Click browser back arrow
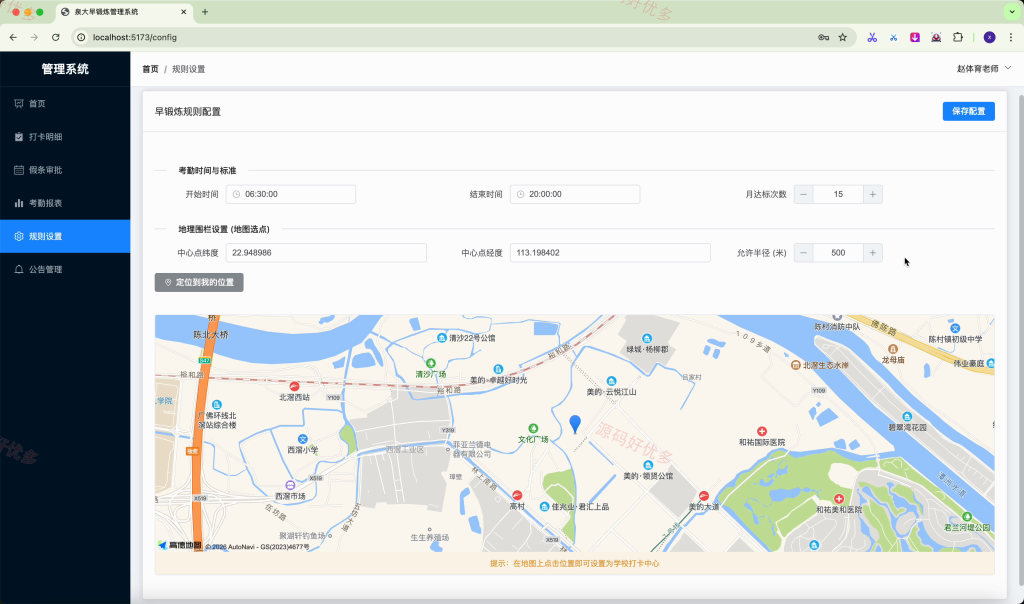This screenshot has height=604, width=1024. (13, 37)
